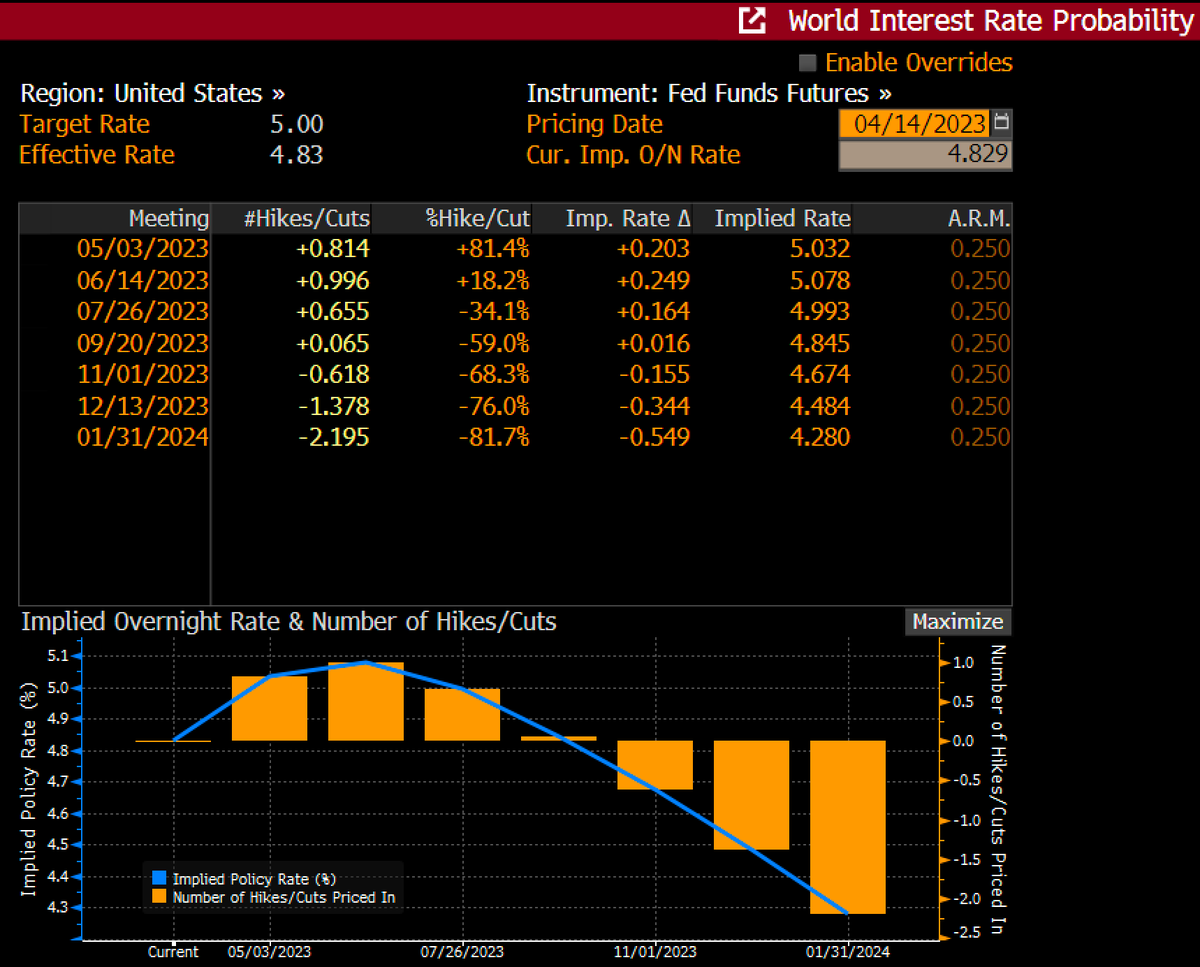Click the Pricing Date field 04/14/2023

pos(914,124)
